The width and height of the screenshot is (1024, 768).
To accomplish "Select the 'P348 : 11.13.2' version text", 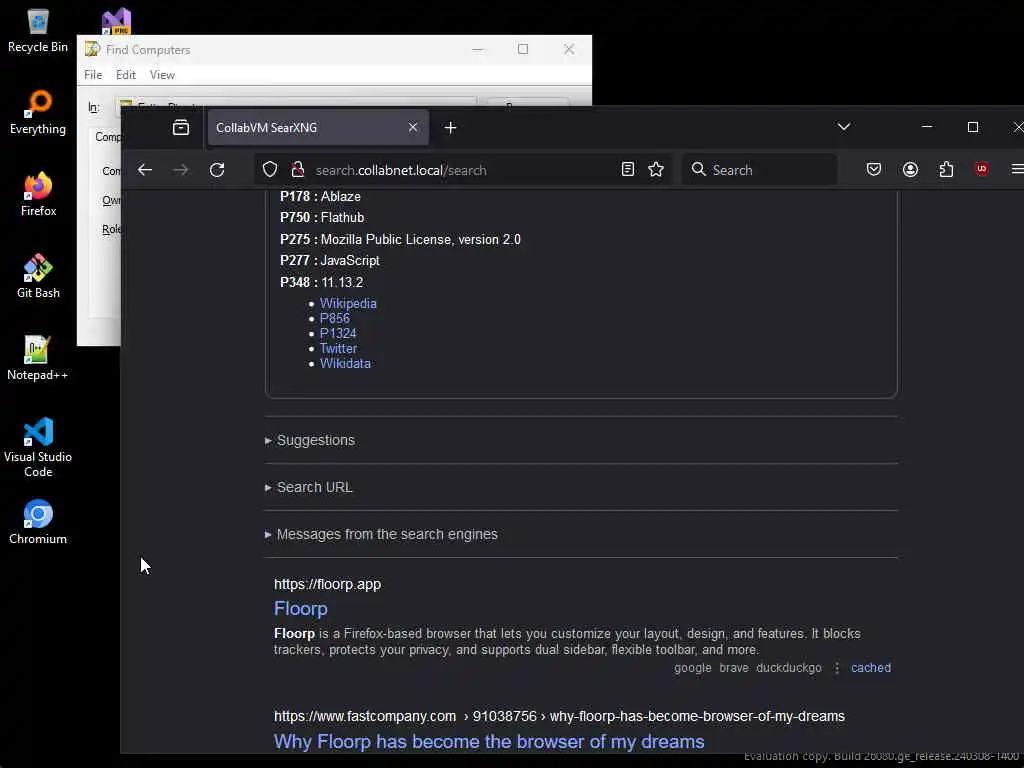I will [x=321, y=282].
